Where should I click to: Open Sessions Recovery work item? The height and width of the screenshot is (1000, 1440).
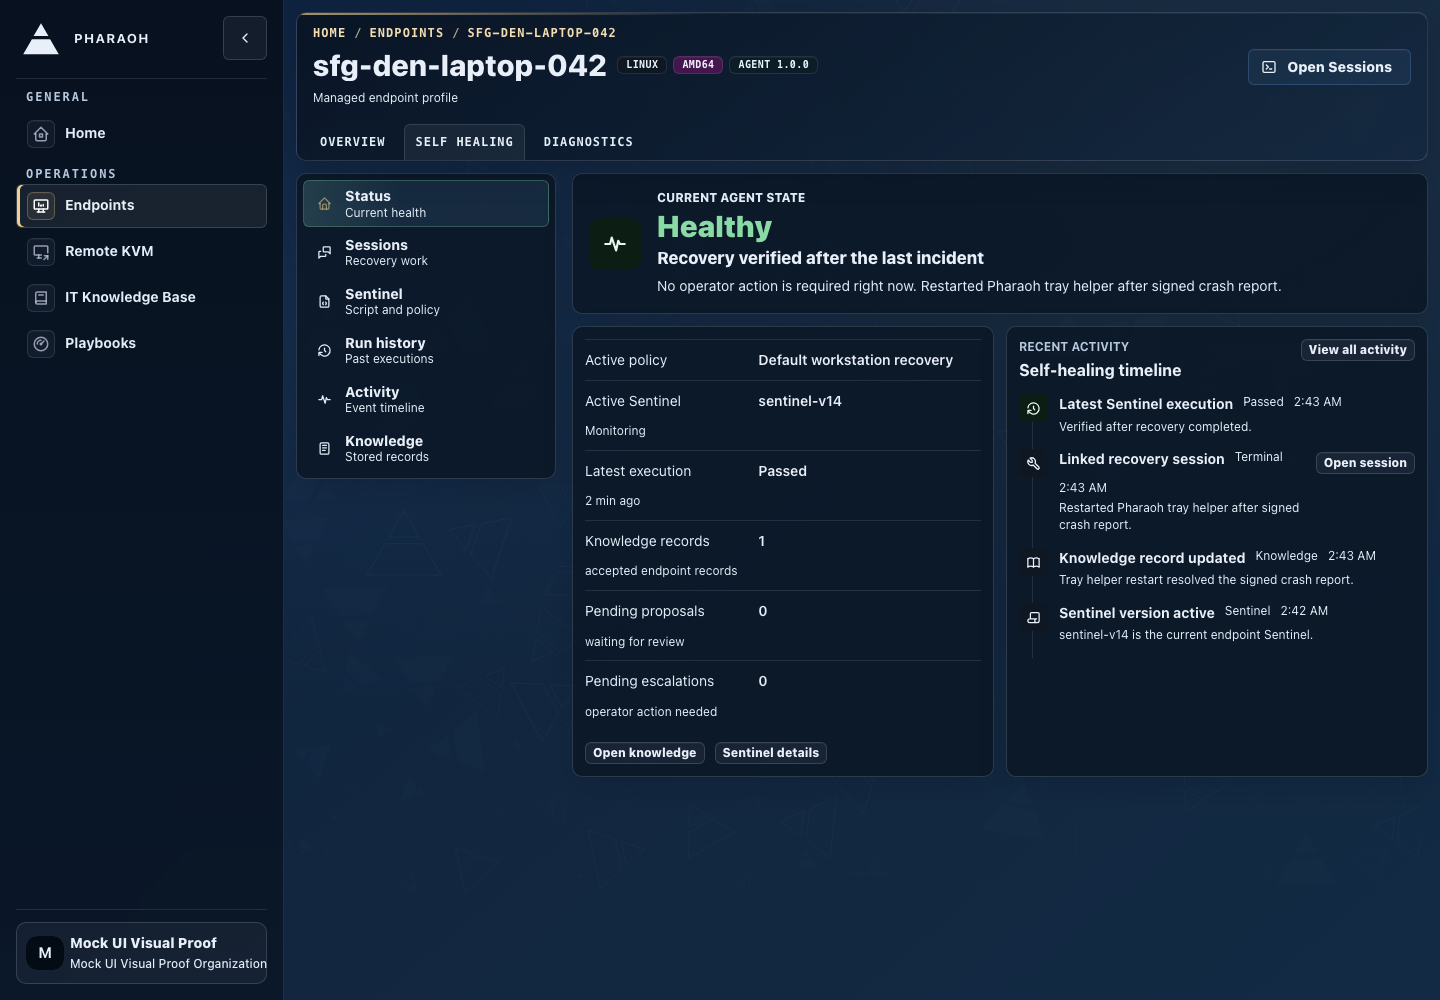(x=426, y=253)
